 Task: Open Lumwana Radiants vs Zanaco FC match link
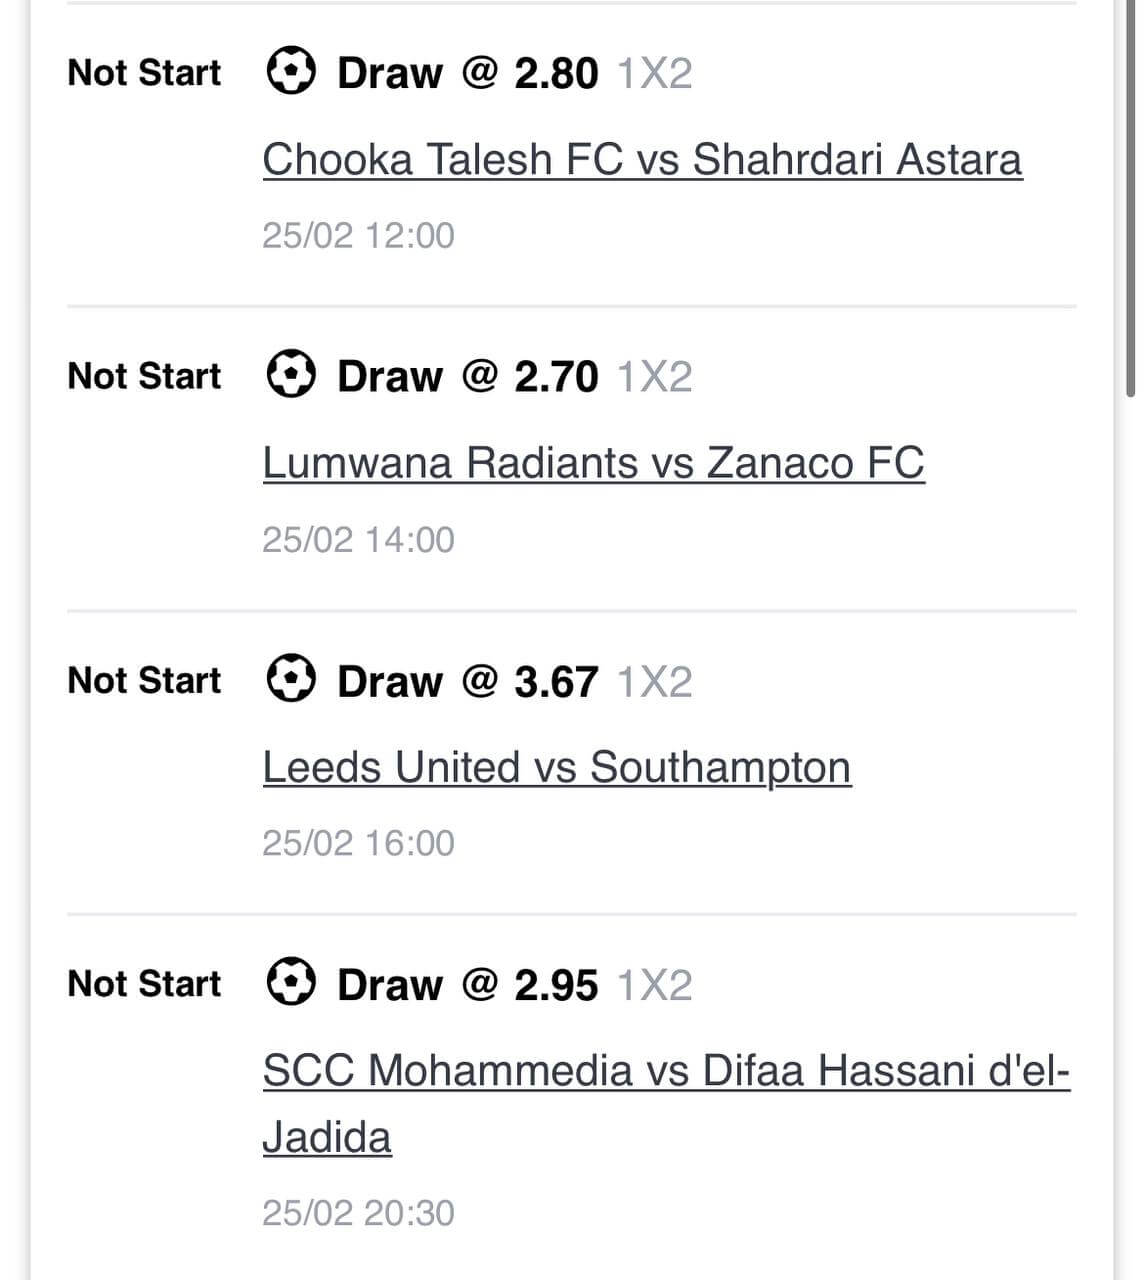point(593,462)
